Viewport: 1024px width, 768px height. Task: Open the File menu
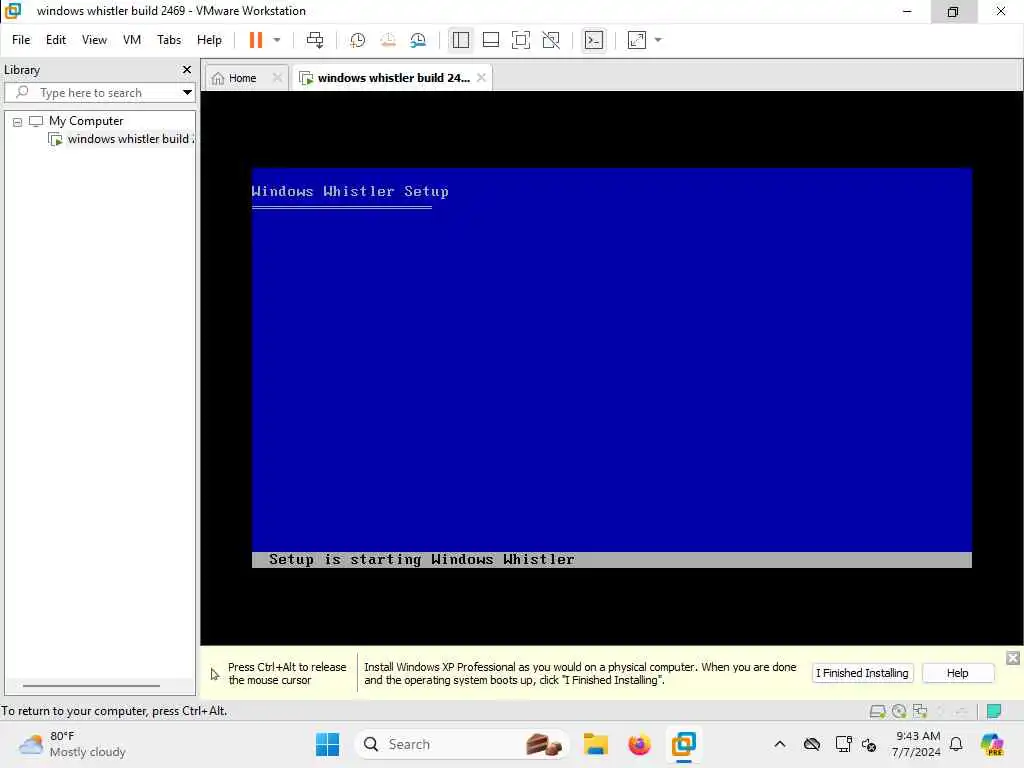pyautogui.click(x=21, y=40)
